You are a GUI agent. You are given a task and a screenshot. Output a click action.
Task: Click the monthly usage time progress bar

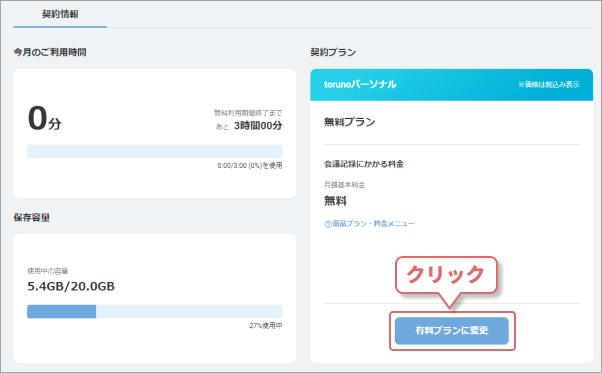(x=155, y=151)
